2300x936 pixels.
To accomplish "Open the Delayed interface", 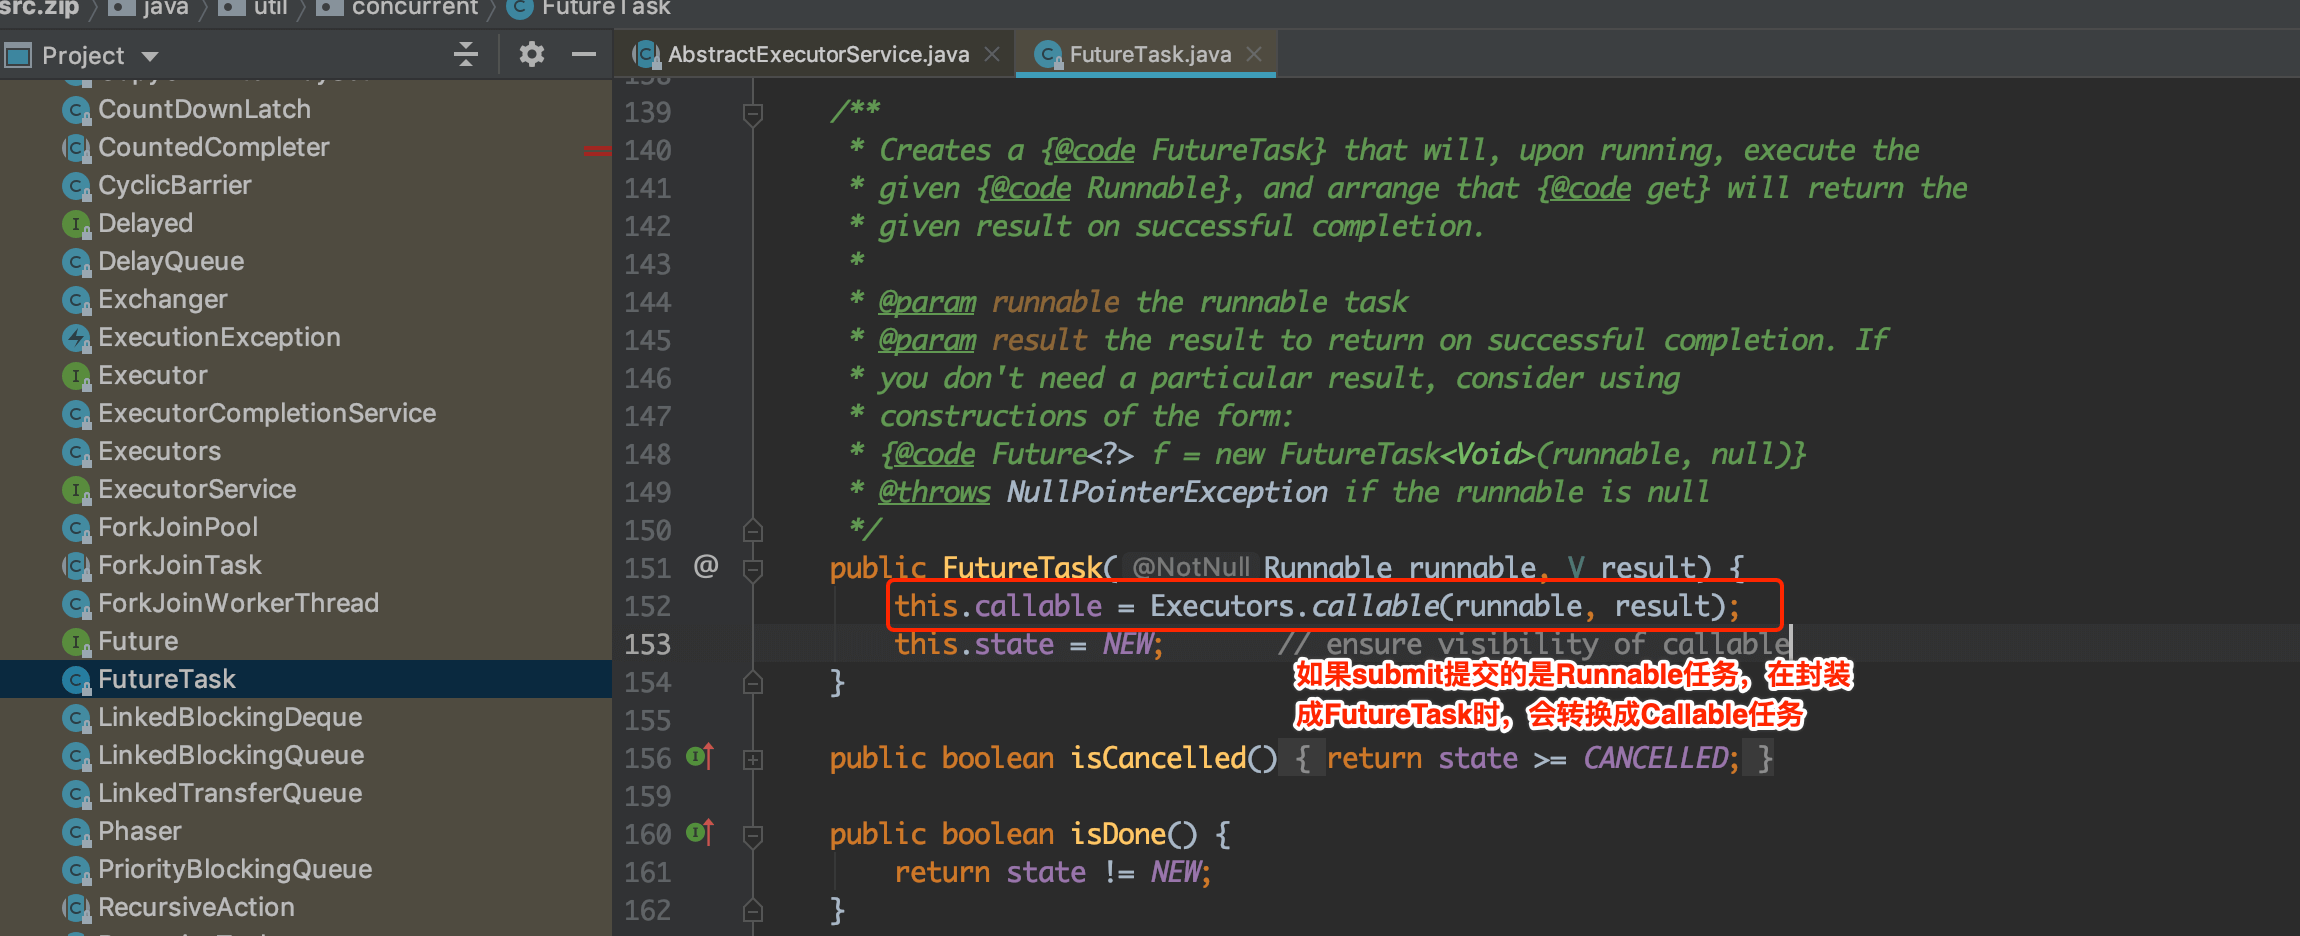I will [145, 223].
